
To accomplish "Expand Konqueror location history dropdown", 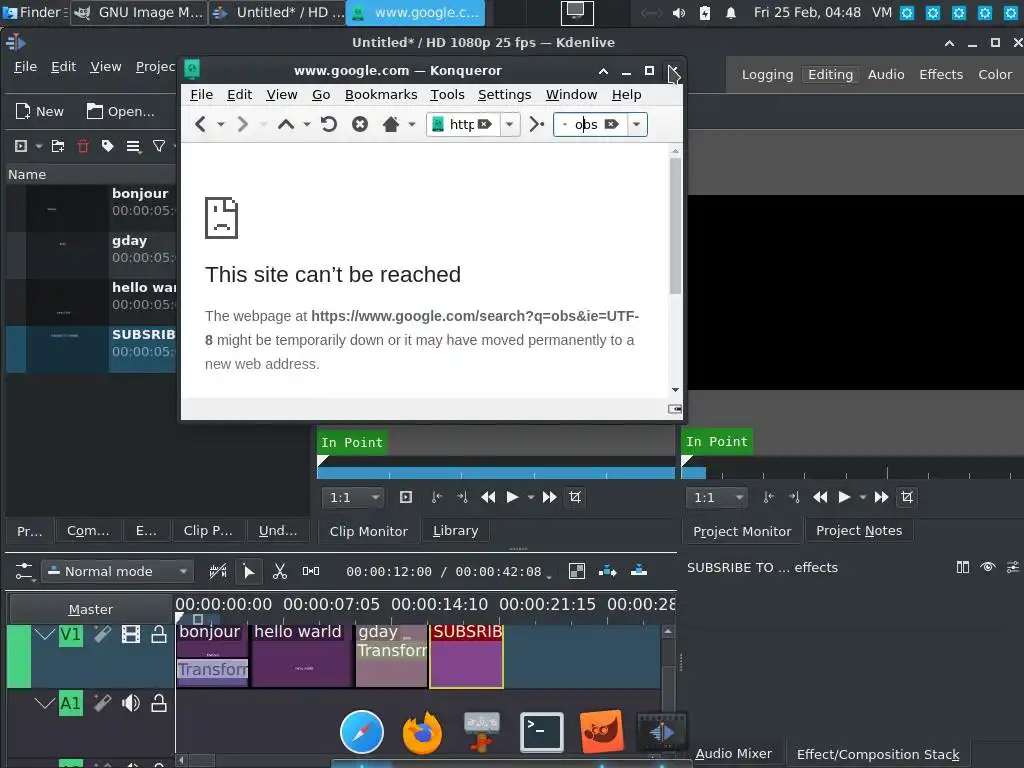I will coord(509,124).
